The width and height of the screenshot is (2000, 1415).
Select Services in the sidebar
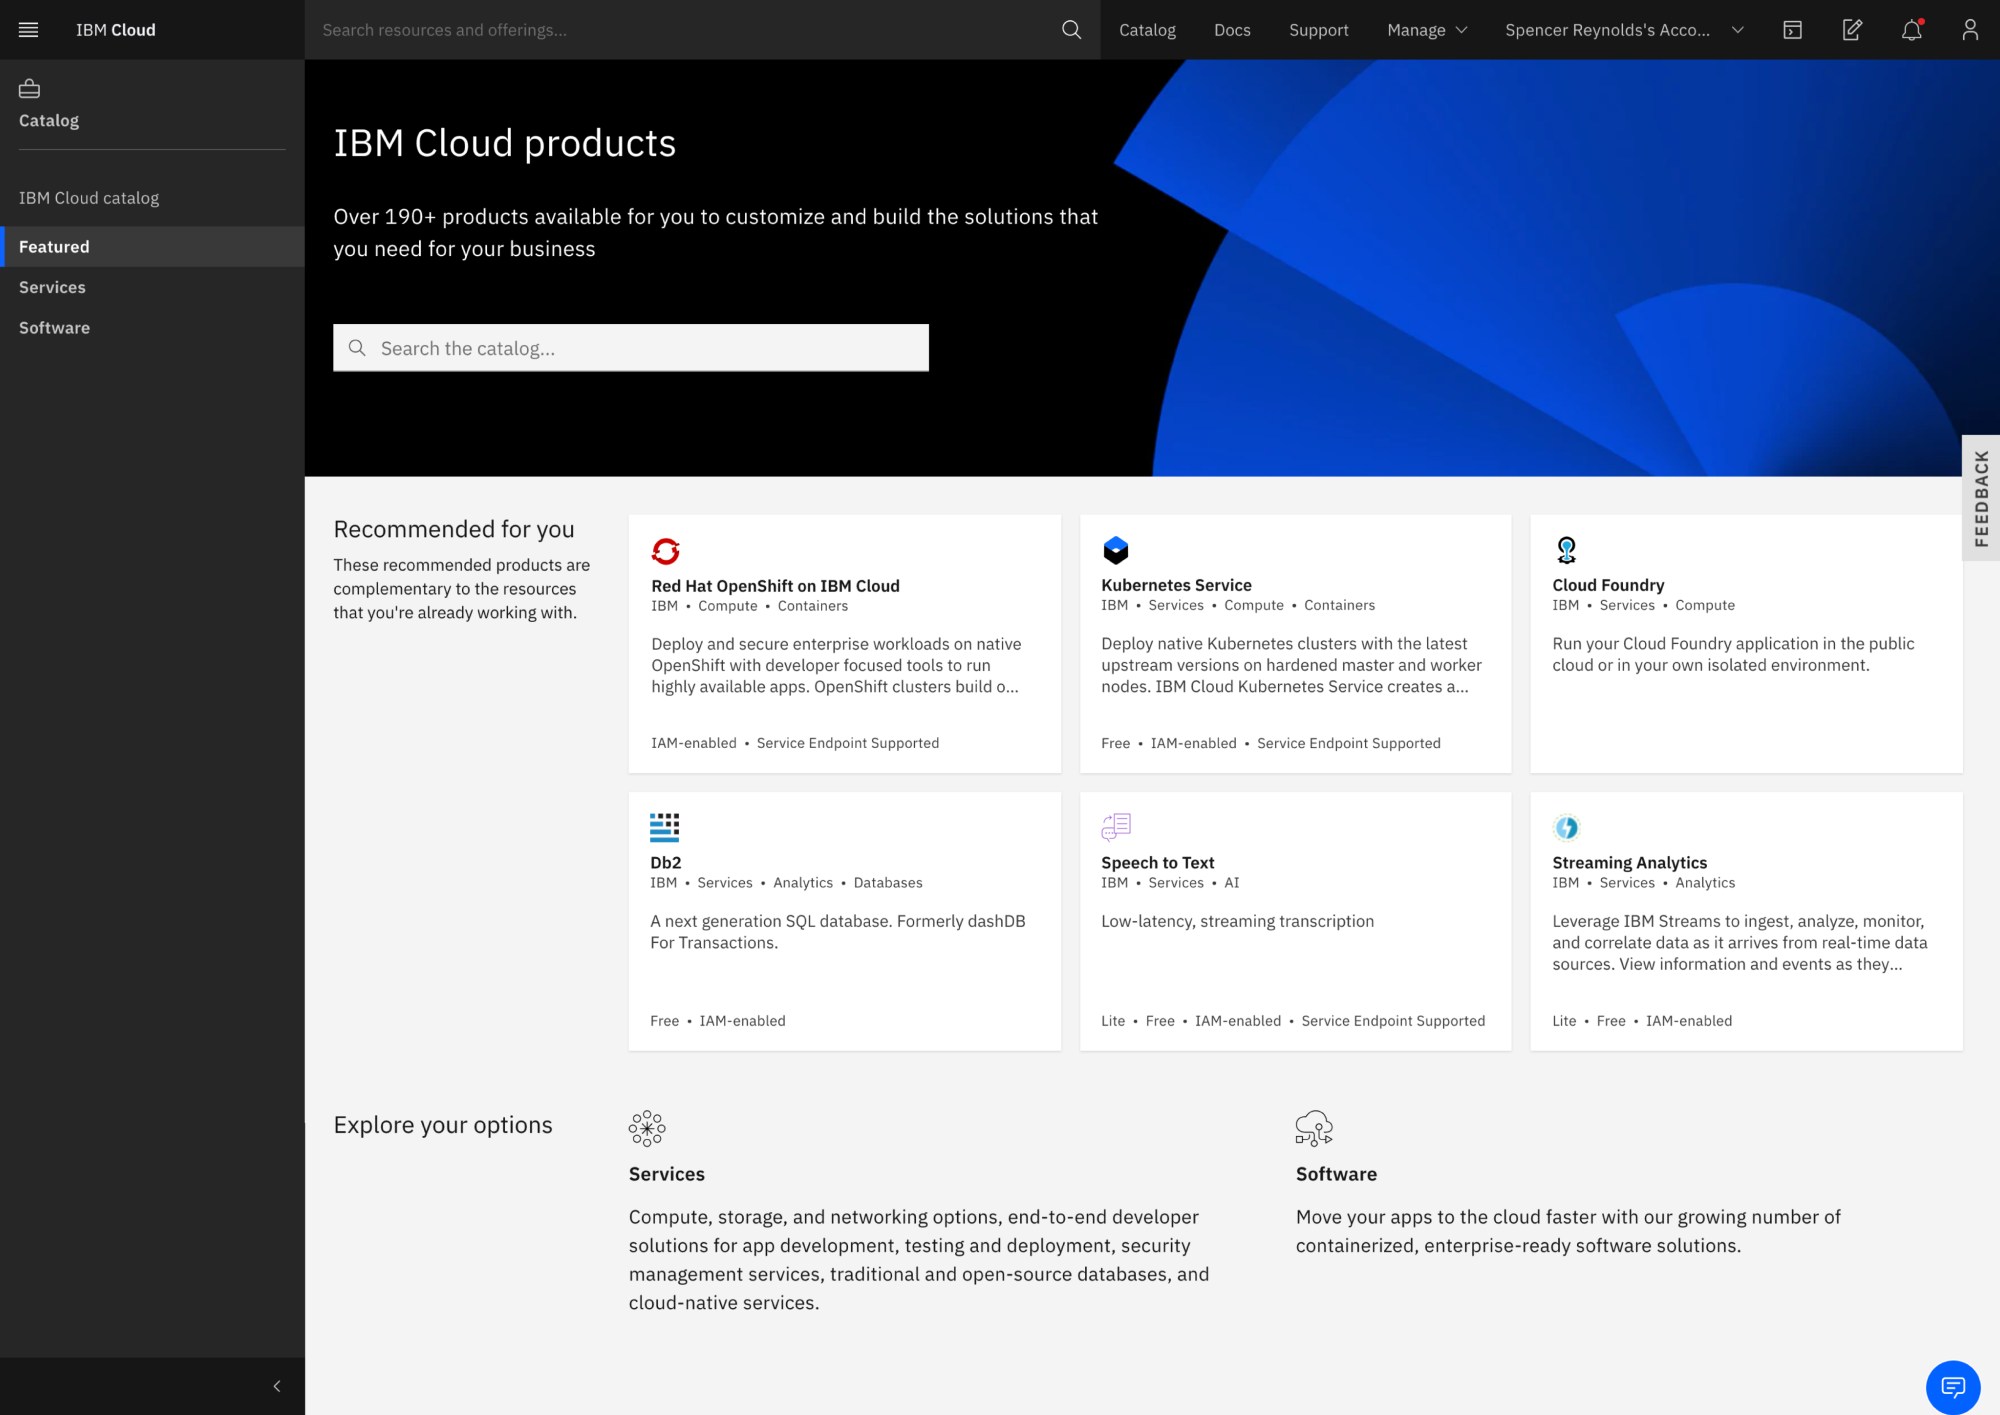click(152, 287)
